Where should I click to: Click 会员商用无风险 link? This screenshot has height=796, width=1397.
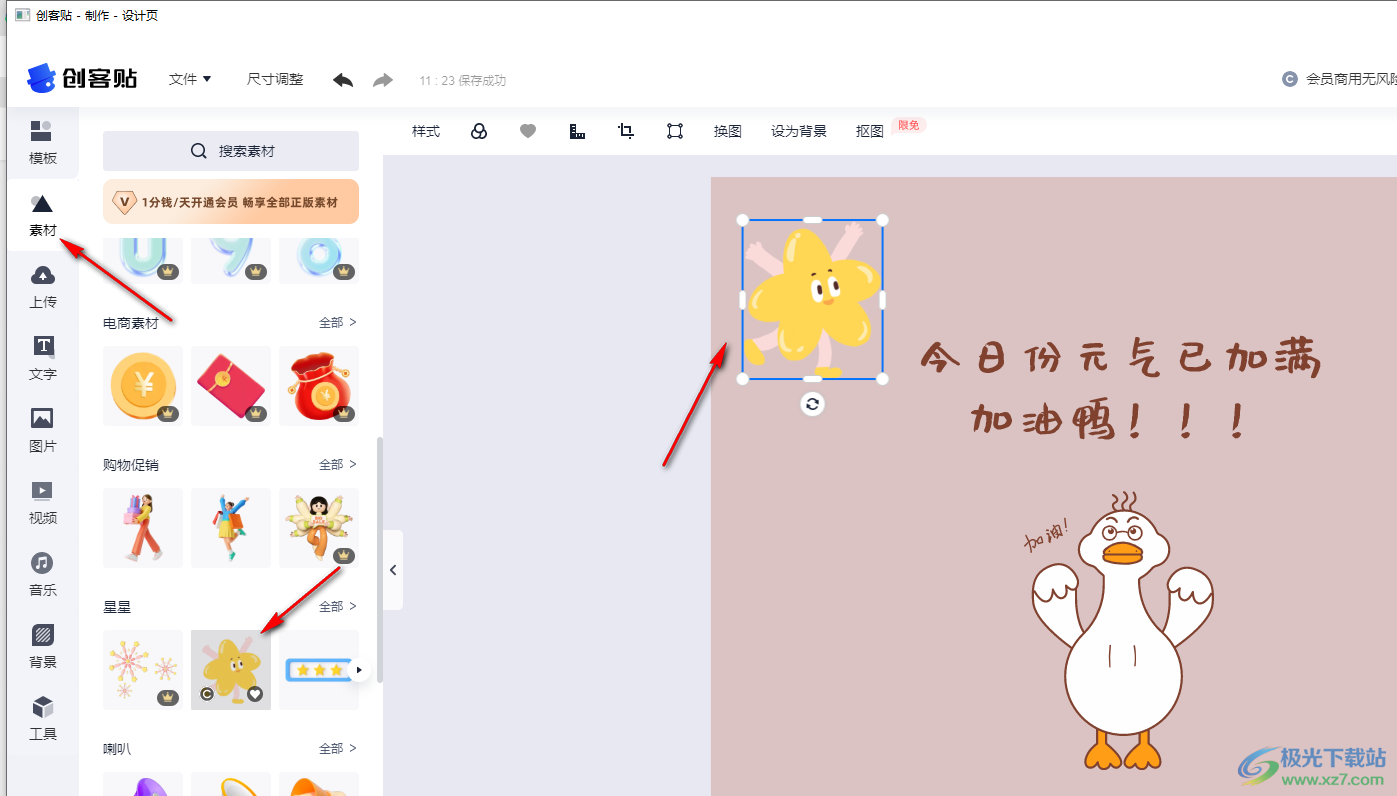1351,79
